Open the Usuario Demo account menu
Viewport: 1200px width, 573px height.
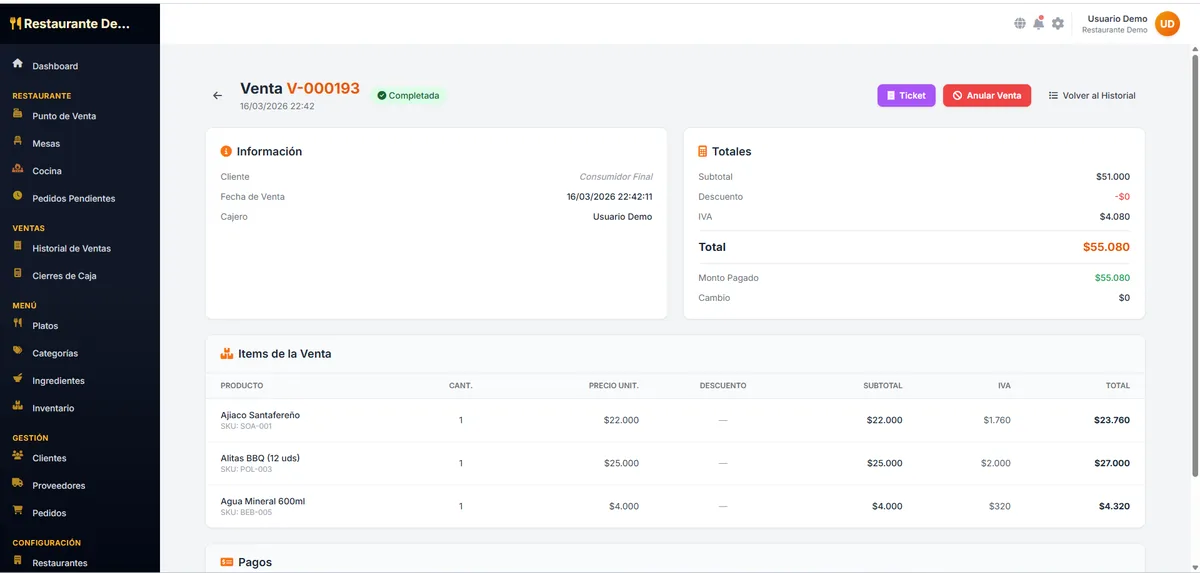tap(1116, 23)
